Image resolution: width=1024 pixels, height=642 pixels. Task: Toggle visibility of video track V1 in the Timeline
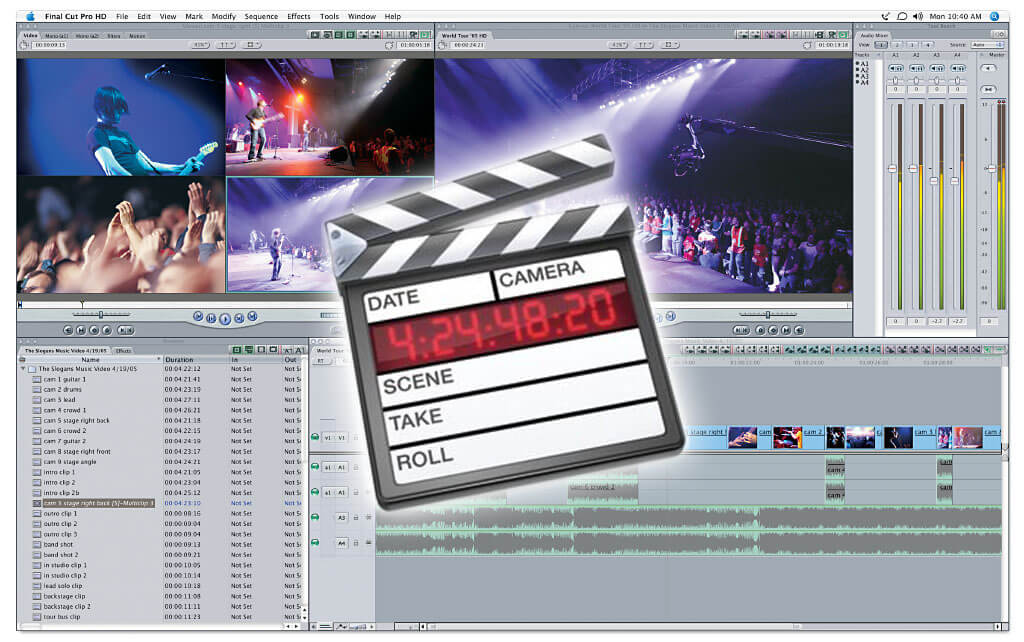coord(315,437)
